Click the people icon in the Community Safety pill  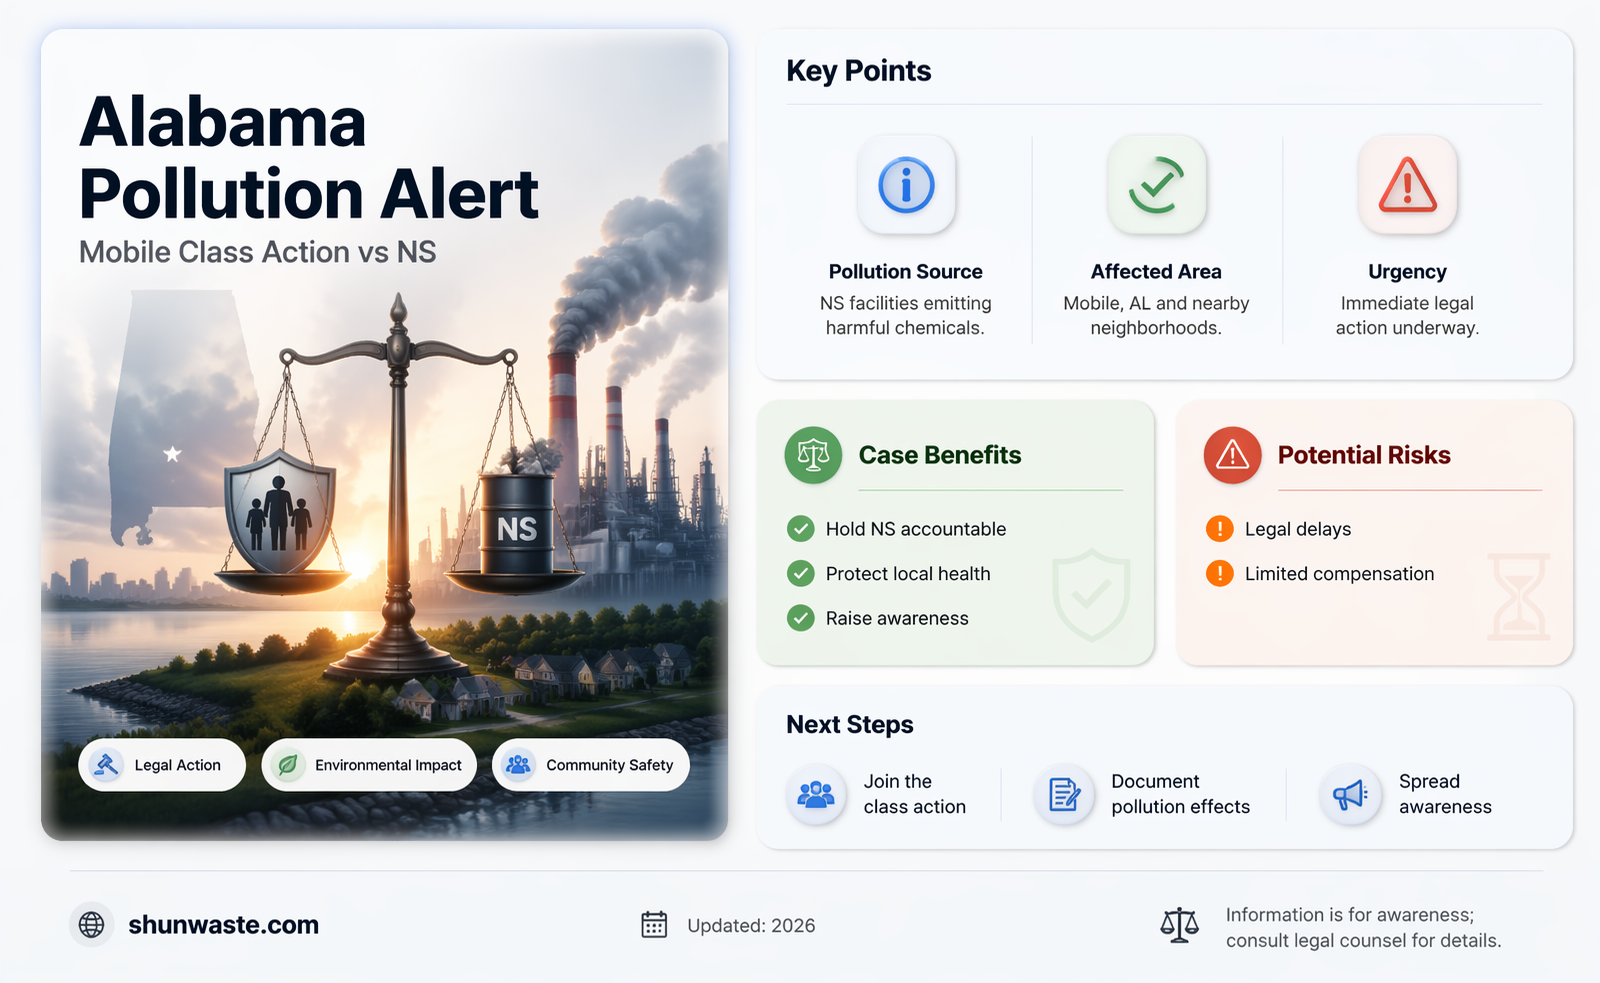[518, 765]
